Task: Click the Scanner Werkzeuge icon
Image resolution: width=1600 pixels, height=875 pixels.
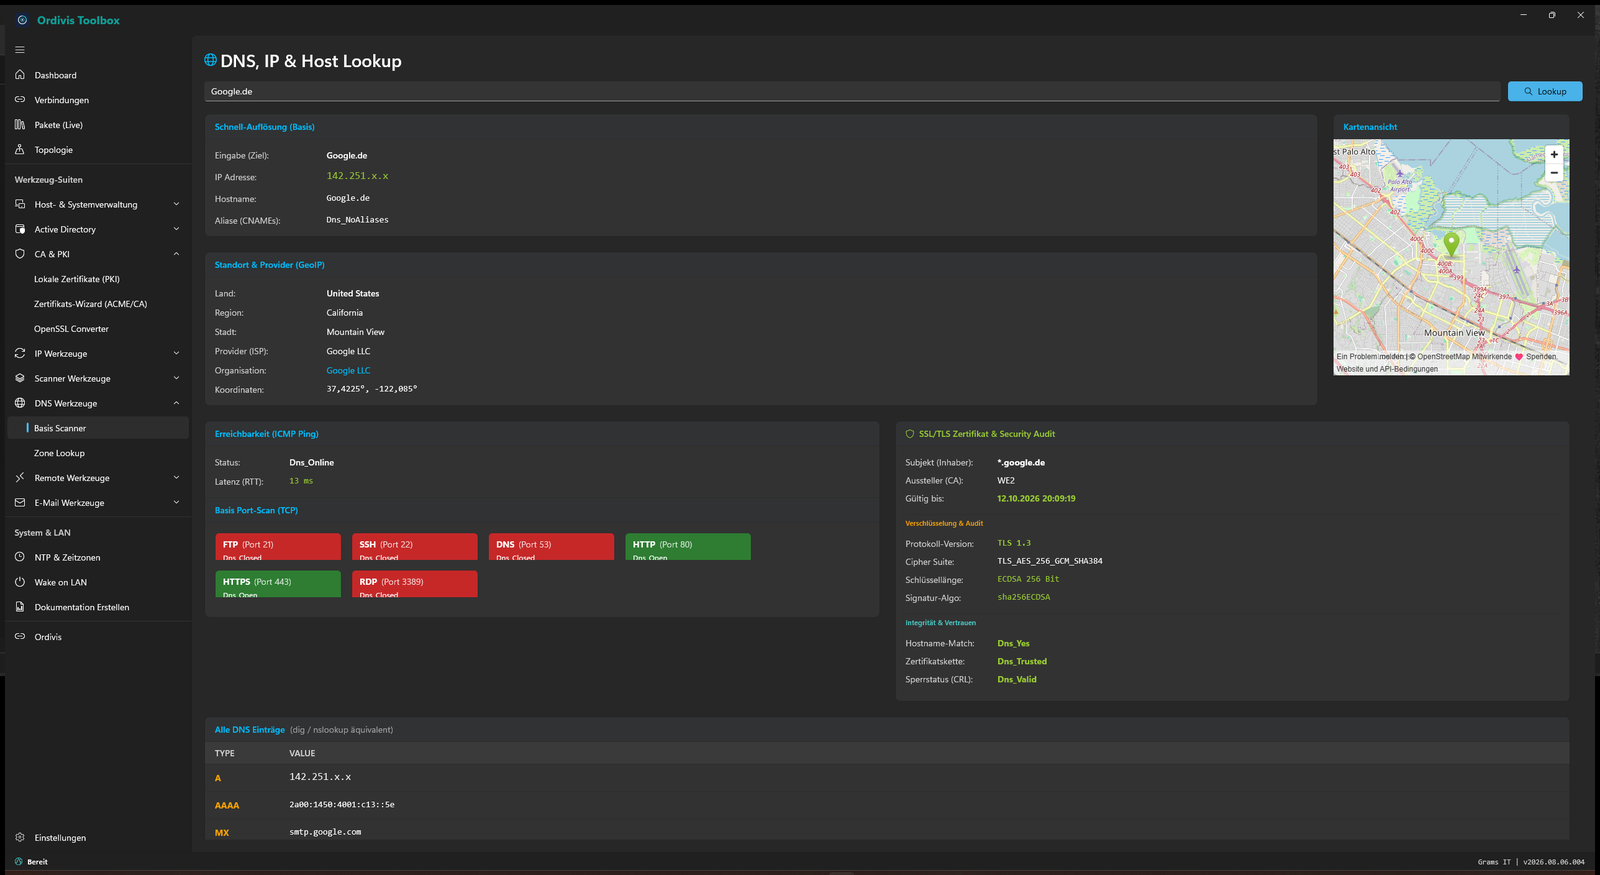Action: click(x=20, y=378)
